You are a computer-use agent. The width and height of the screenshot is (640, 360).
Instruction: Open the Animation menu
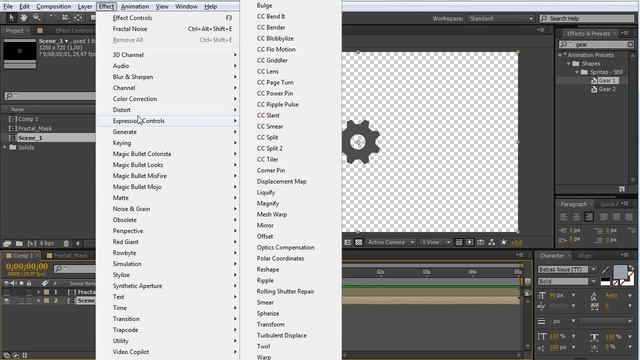135,7
